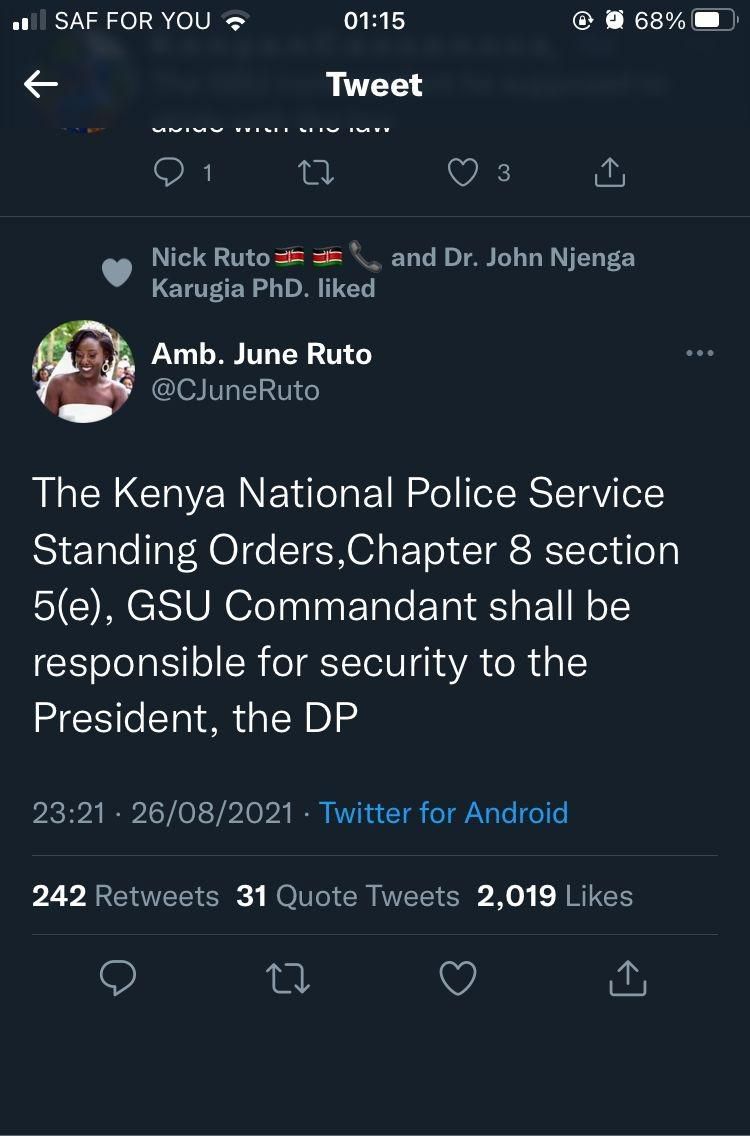
Task: View the 242 Retweets list
Action: coord(125,896)
